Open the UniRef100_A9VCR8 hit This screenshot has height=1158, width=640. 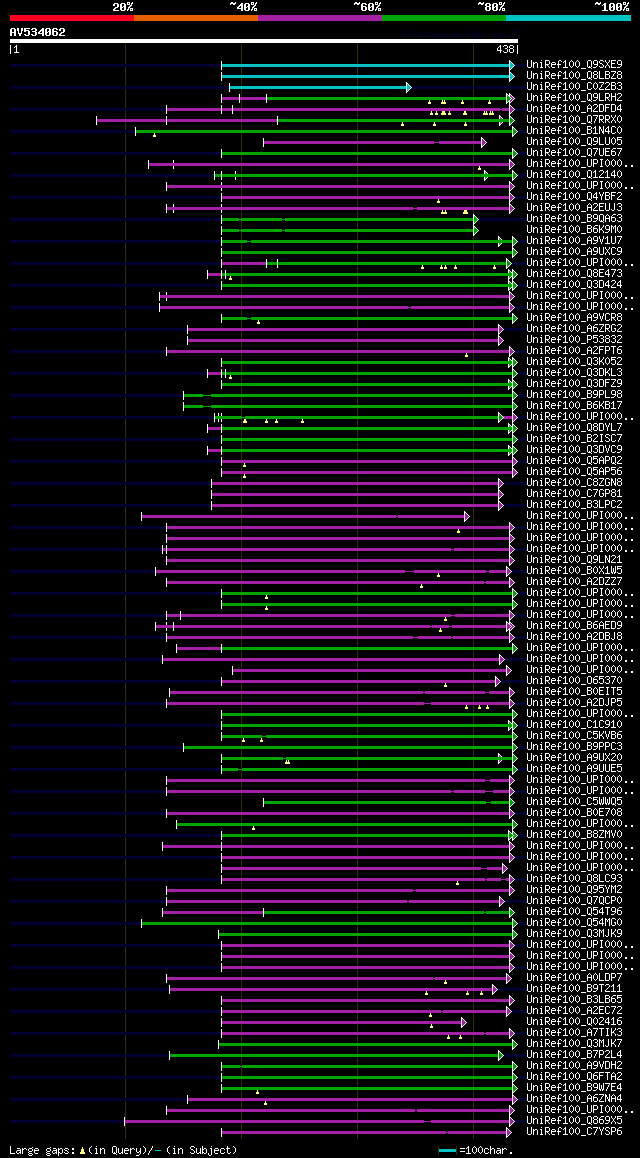point(574,318)
